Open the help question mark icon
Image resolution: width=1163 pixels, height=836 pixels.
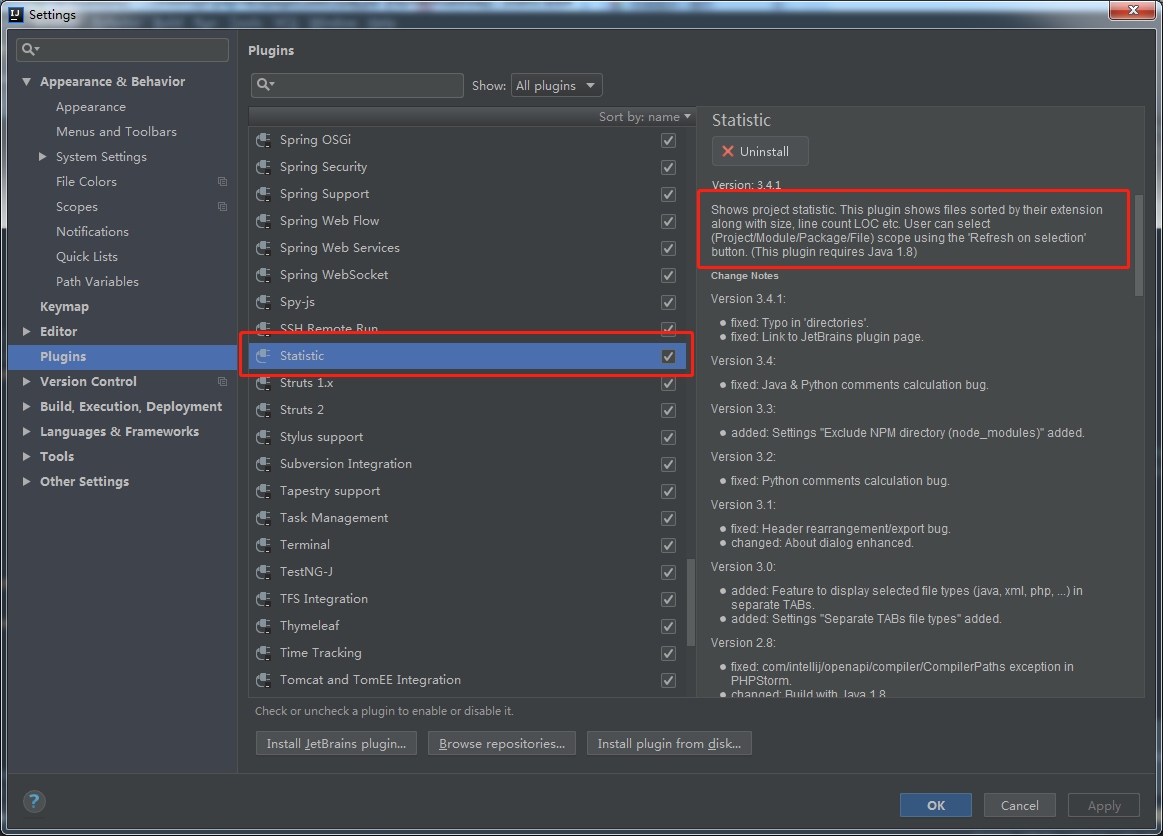point(34,801)
